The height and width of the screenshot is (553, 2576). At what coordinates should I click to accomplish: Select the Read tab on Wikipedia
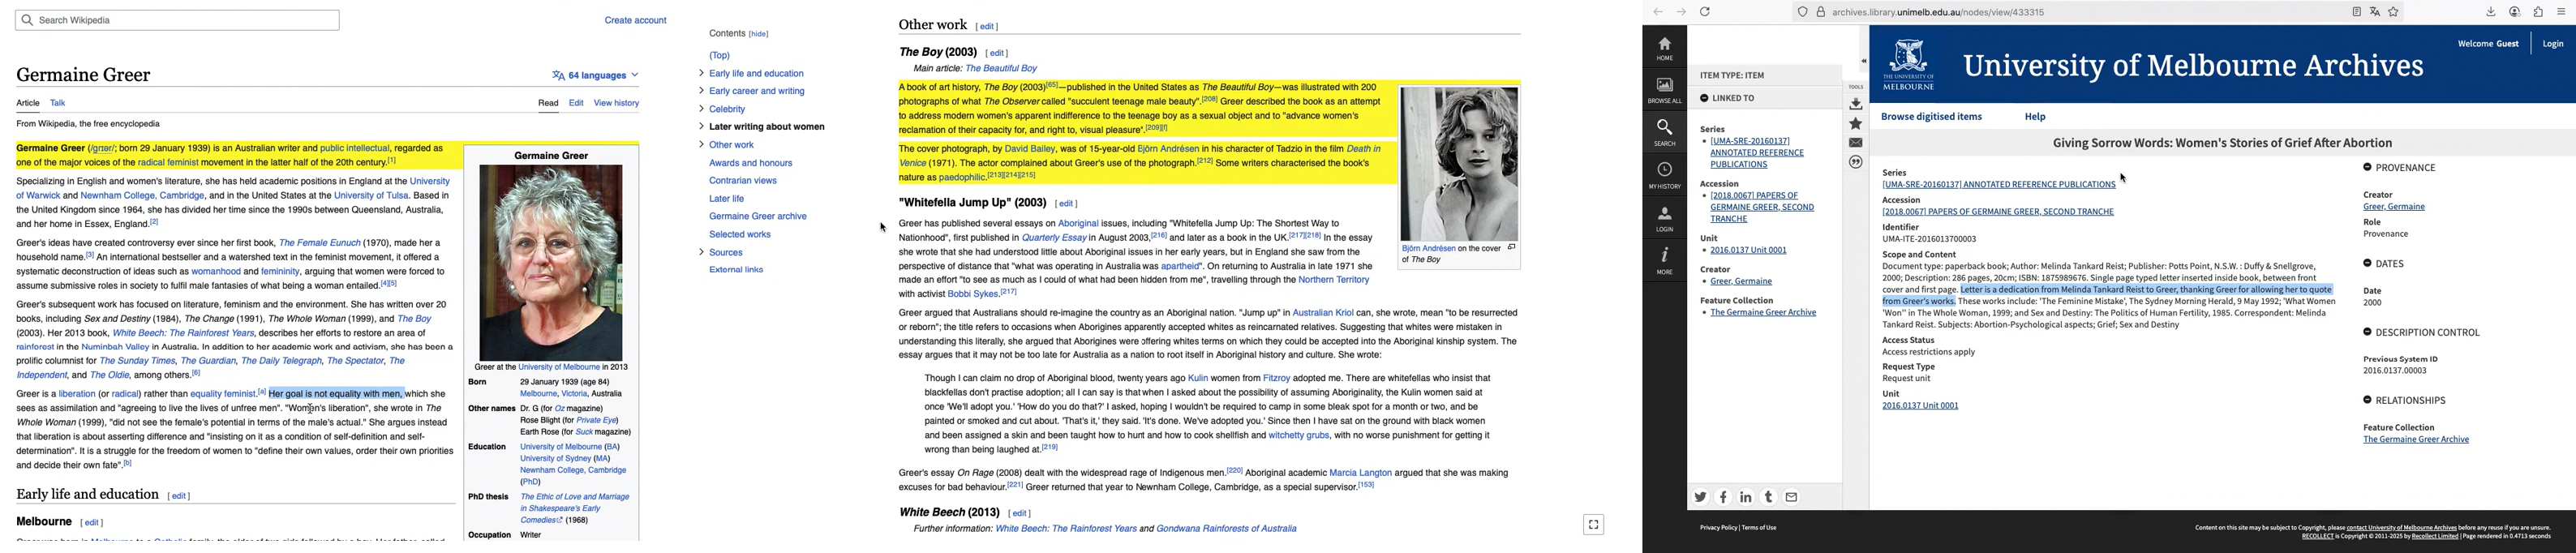pyautogui.click(x=548, y=103)
